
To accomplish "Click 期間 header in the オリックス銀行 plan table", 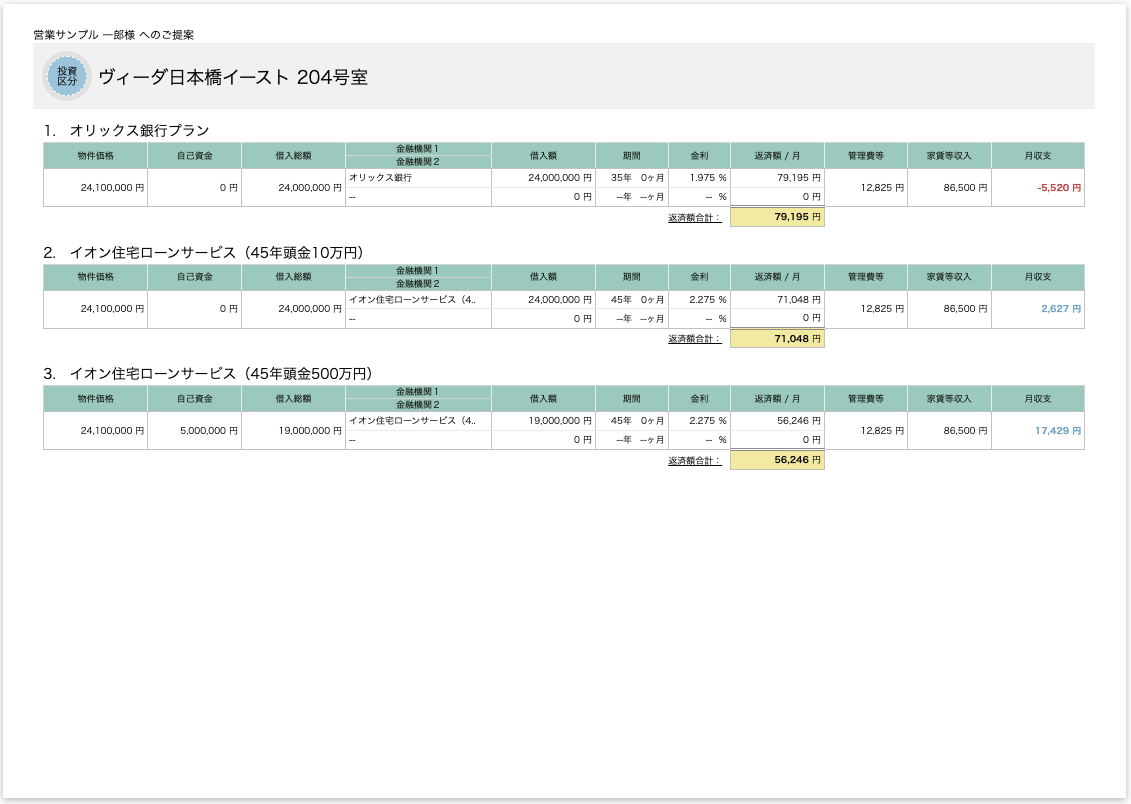I will click(x=632, y=156).
